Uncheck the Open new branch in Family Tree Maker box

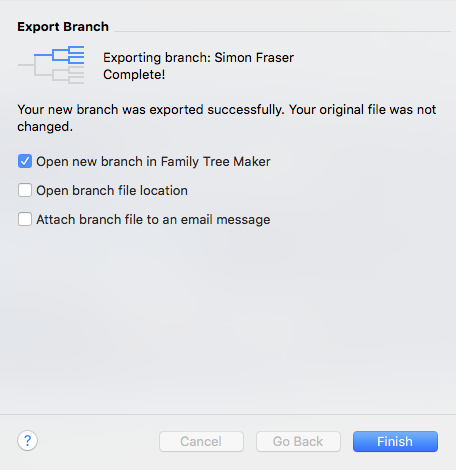[25, 161]
